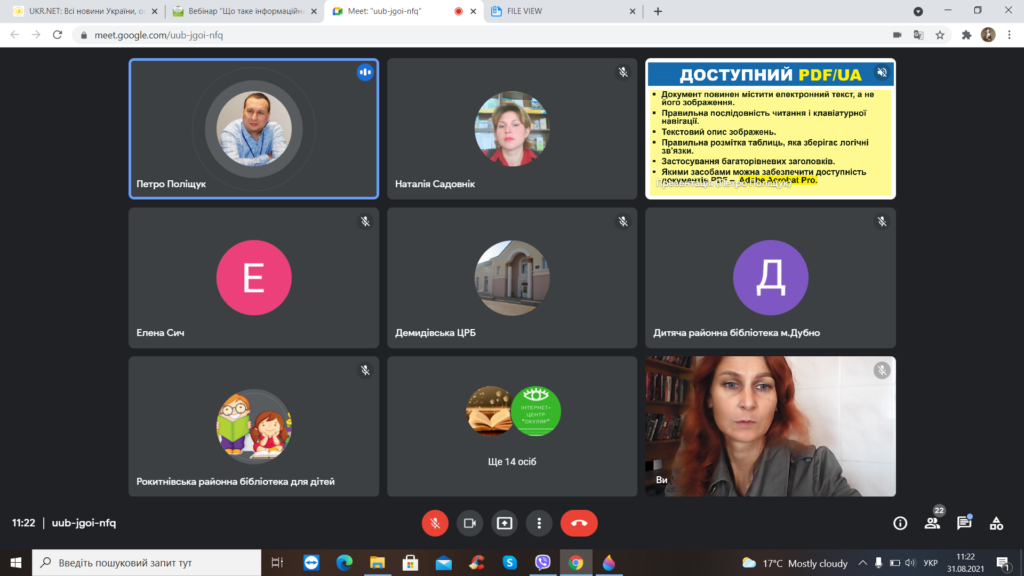Open the Activities panel icon
1024x576 pixels.
(x=996, y=523)
